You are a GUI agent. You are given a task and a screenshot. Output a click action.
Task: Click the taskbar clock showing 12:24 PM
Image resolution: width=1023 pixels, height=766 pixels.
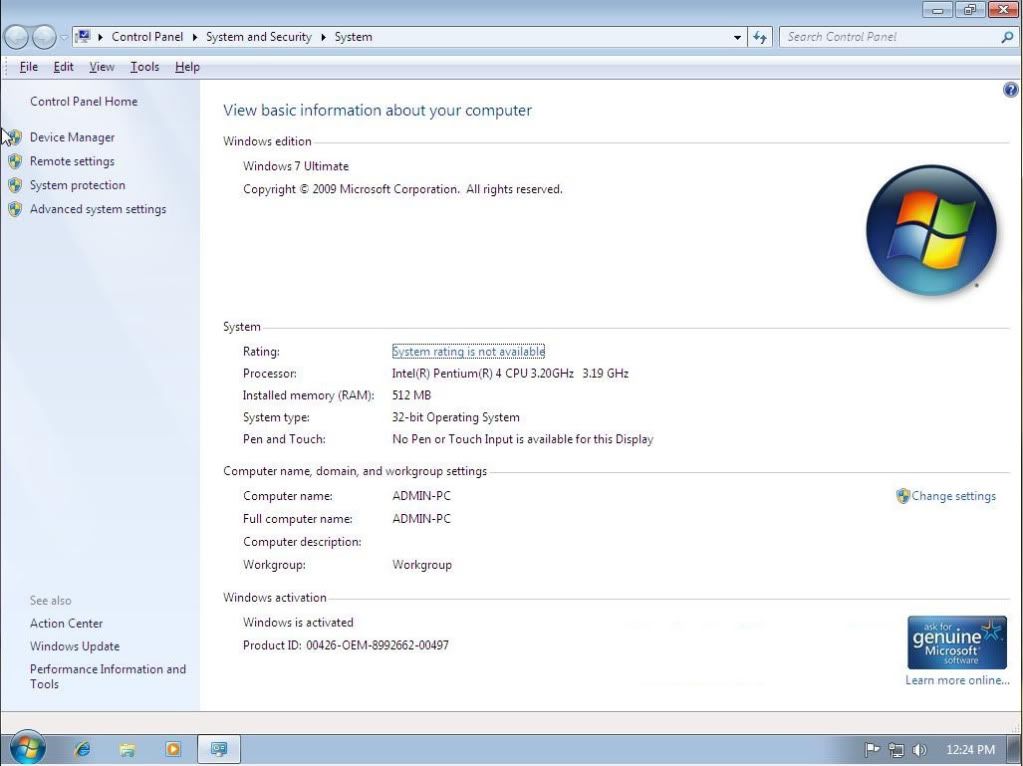click(970, 750)
